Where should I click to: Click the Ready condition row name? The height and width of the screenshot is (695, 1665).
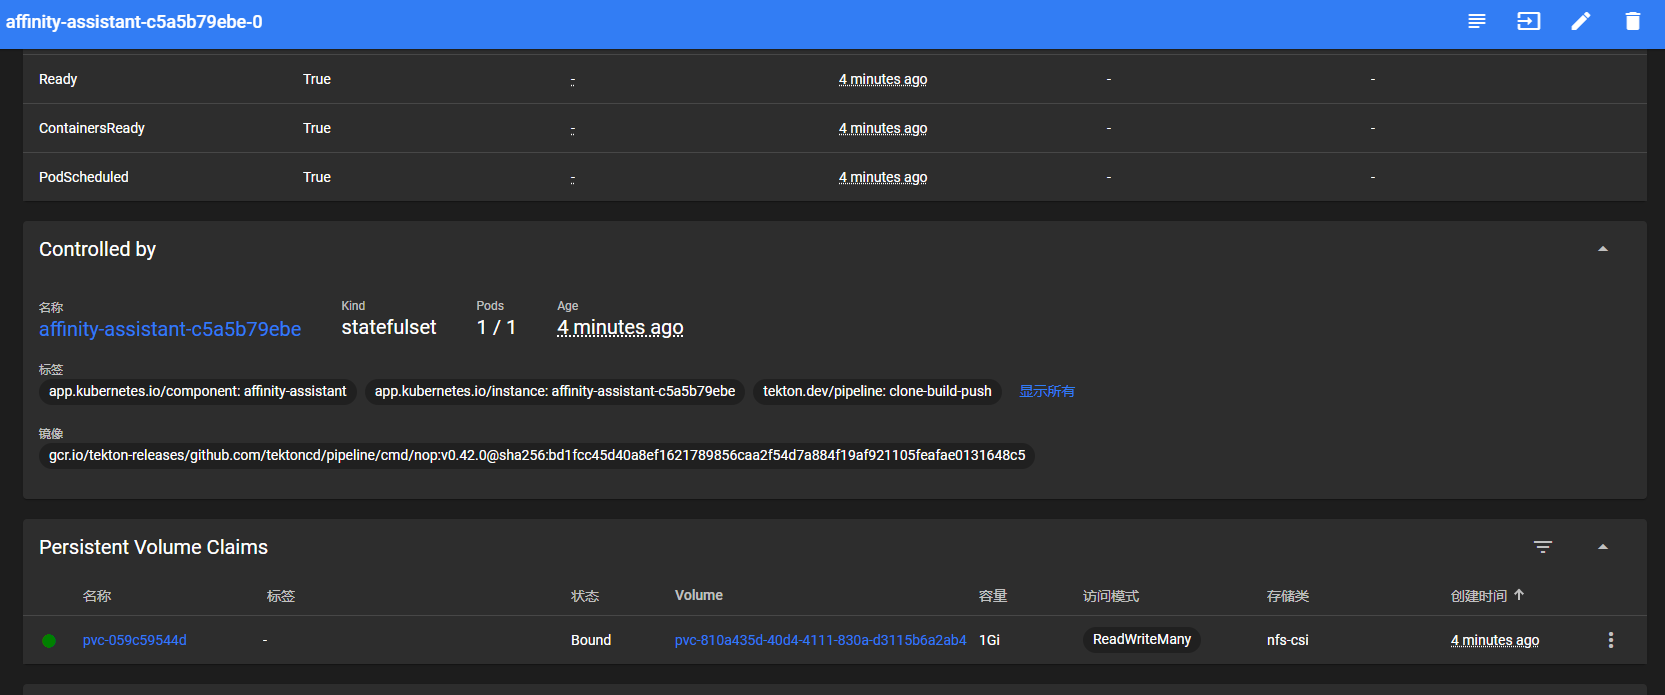pyautogui.click(x=58, y=79)
